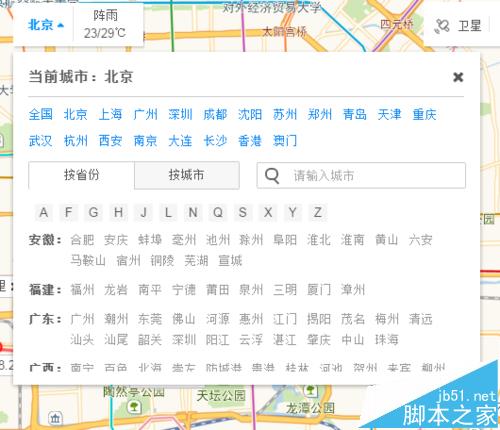Choose 澳门 in hot cities
Image resolution: width=500 pixels, height=430 pixels.
(285, 141)
